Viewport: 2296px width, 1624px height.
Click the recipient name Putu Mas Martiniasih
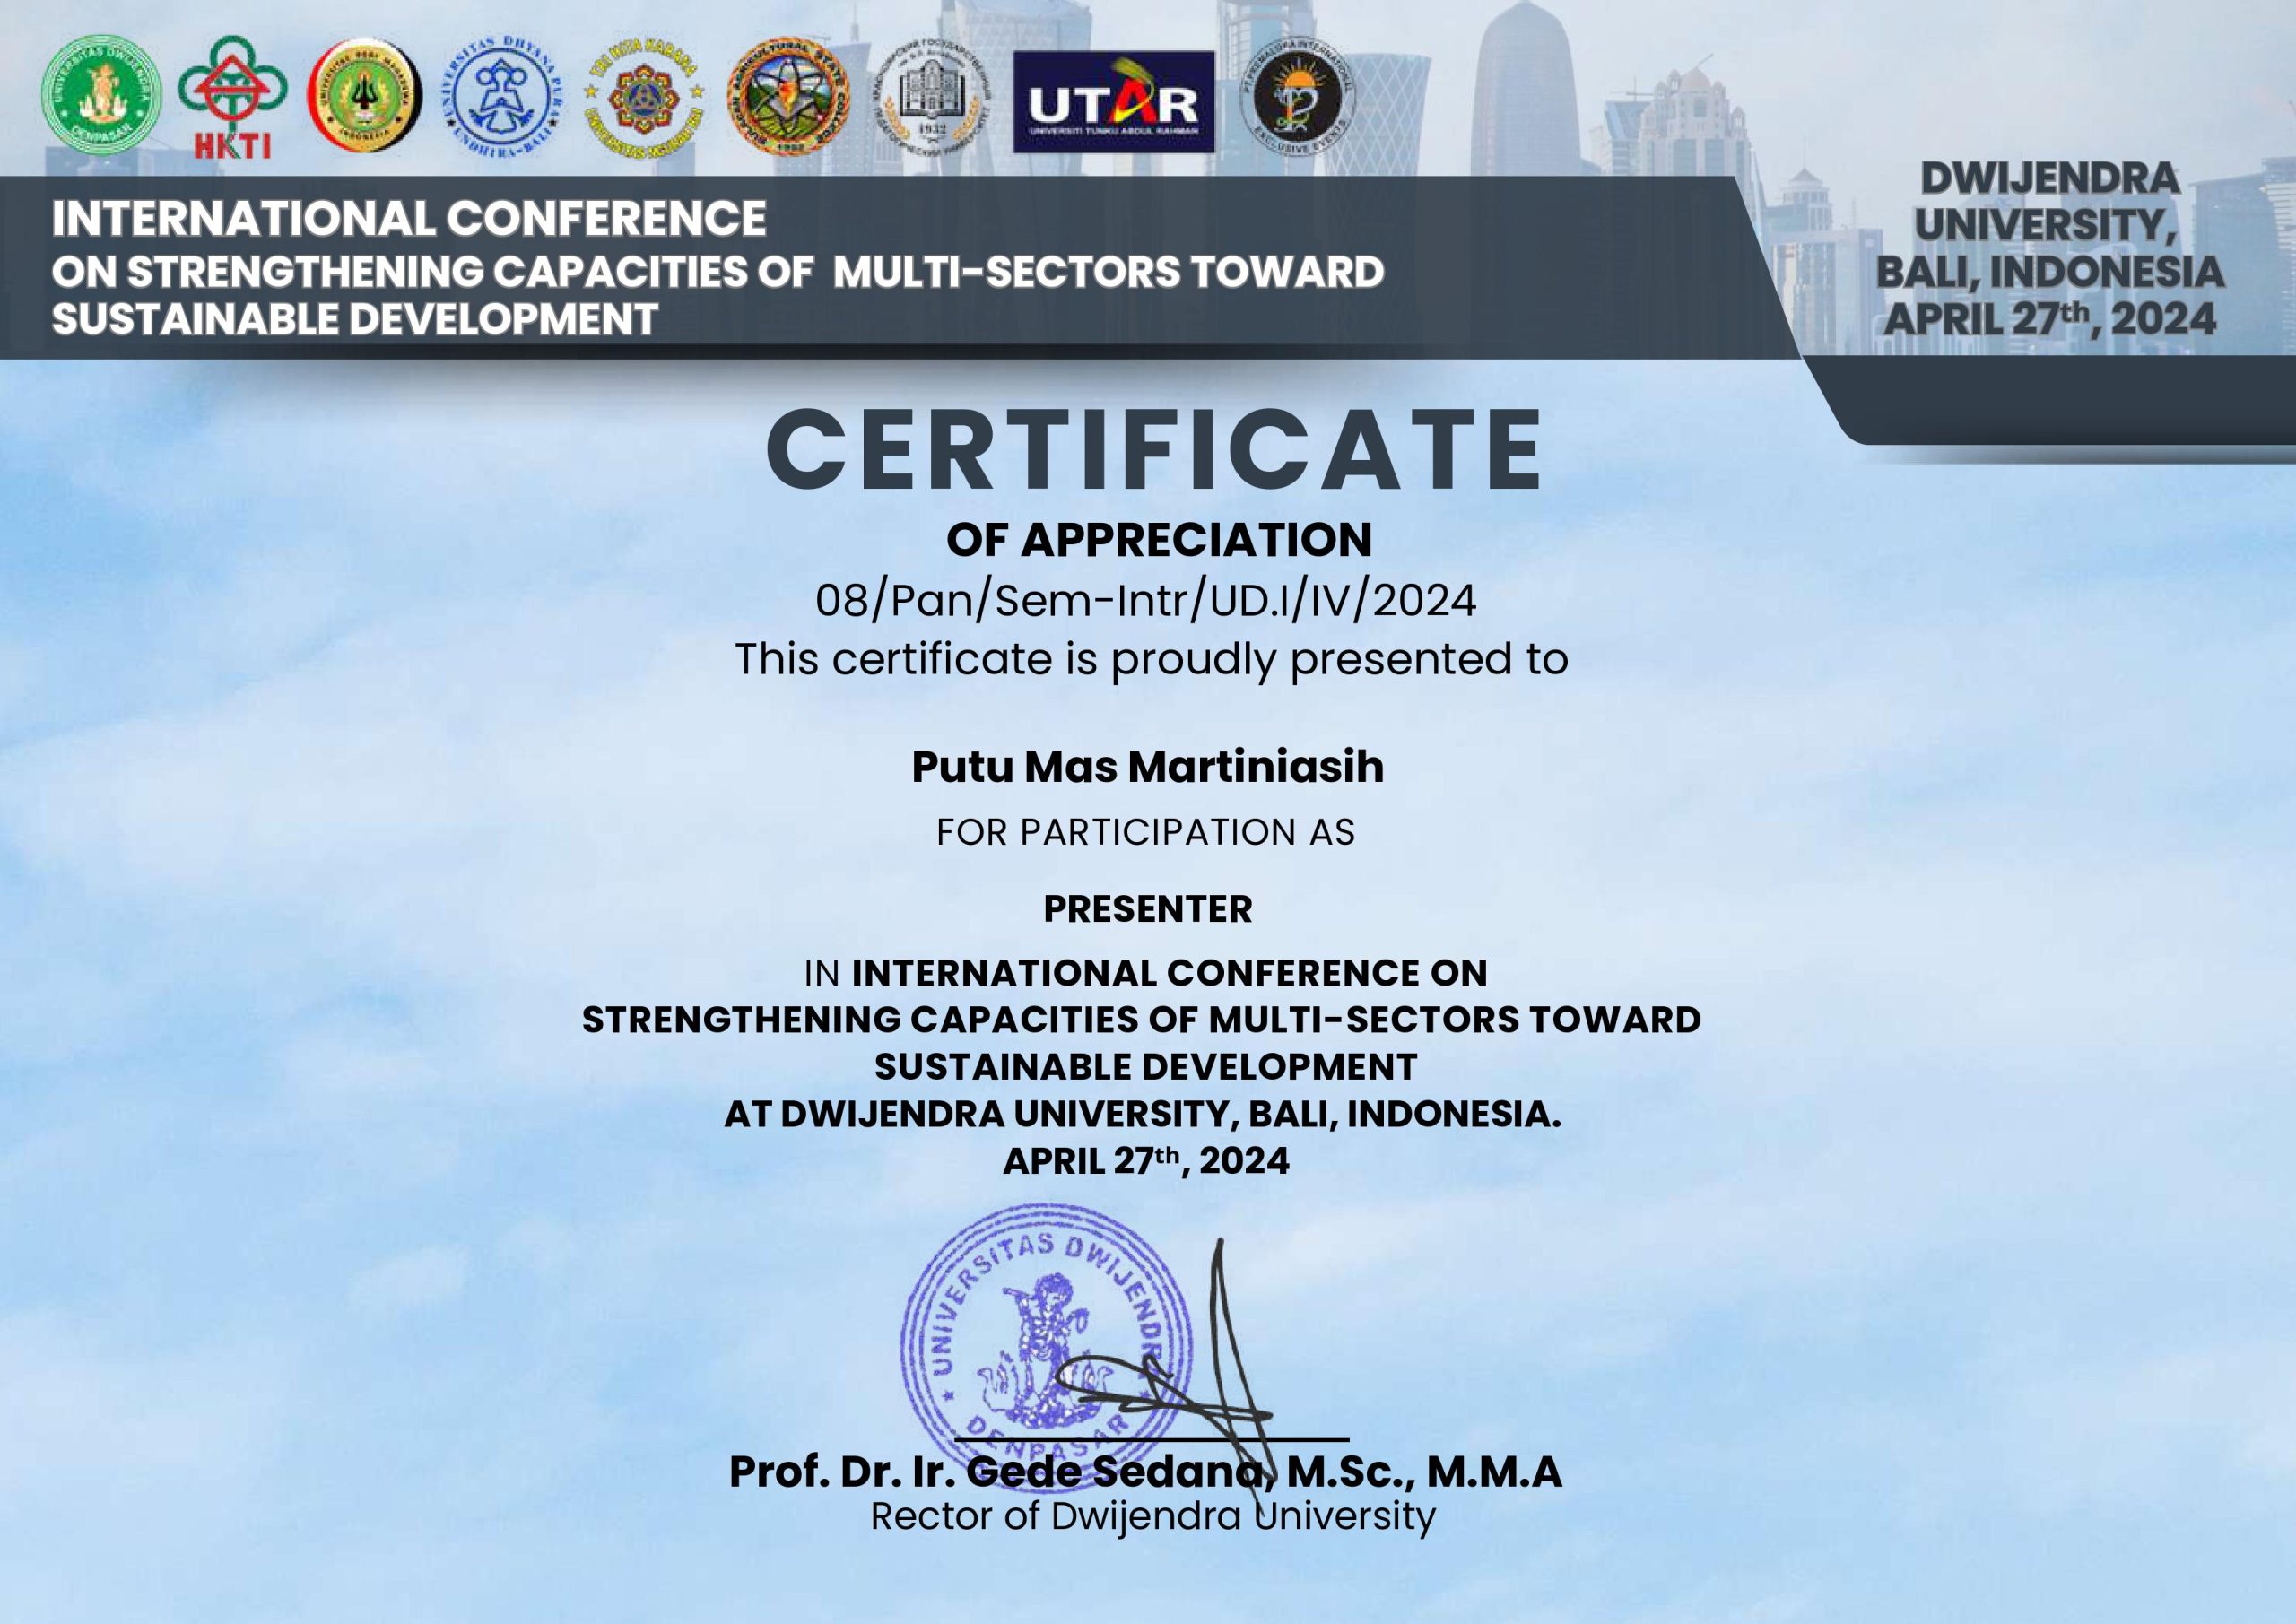pyautogui.click(x=1147, y=767)
